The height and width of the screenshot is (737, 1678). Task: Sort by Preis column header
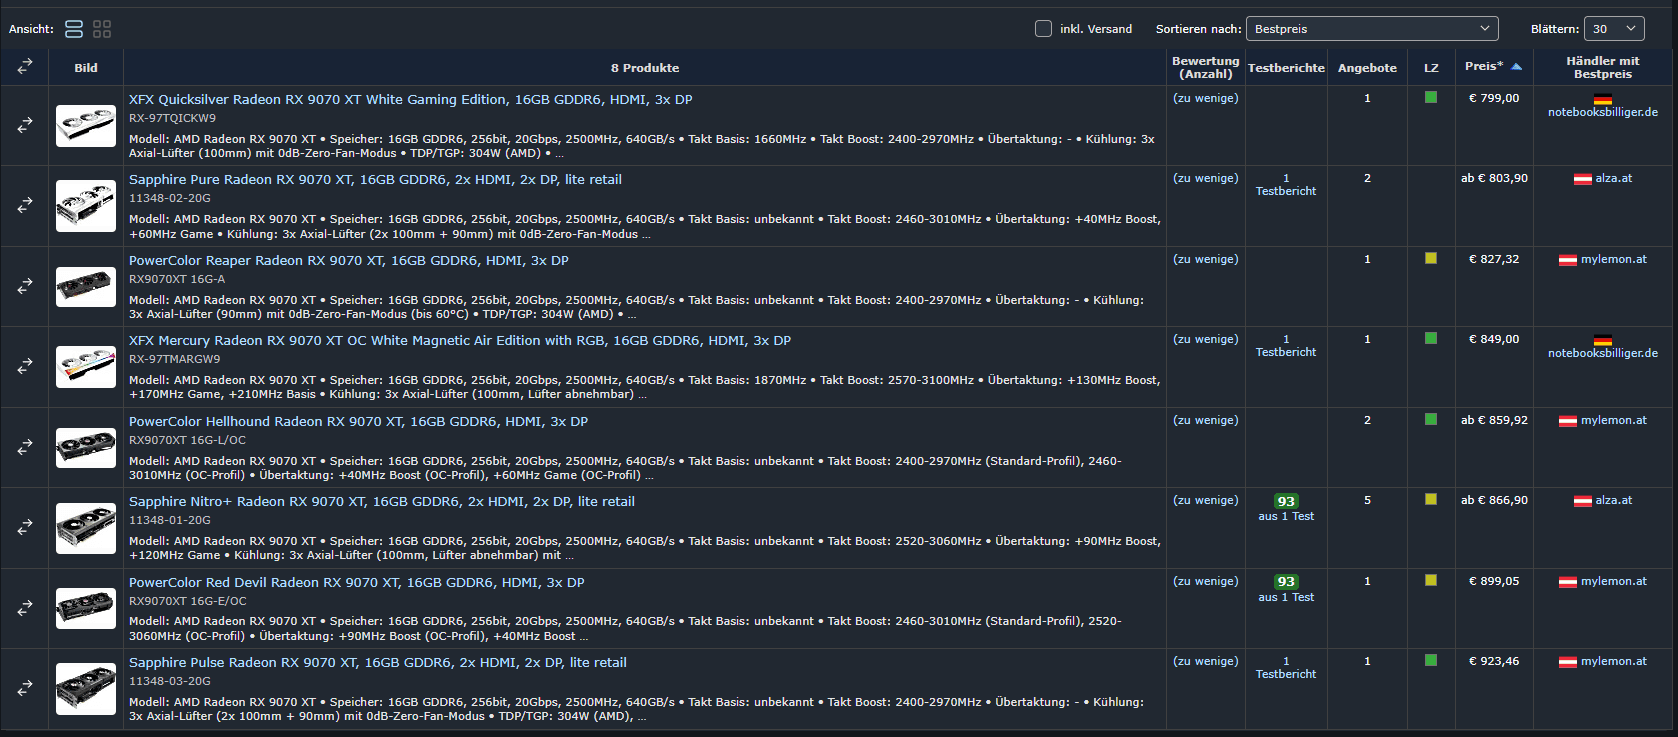coord(1484,66)
